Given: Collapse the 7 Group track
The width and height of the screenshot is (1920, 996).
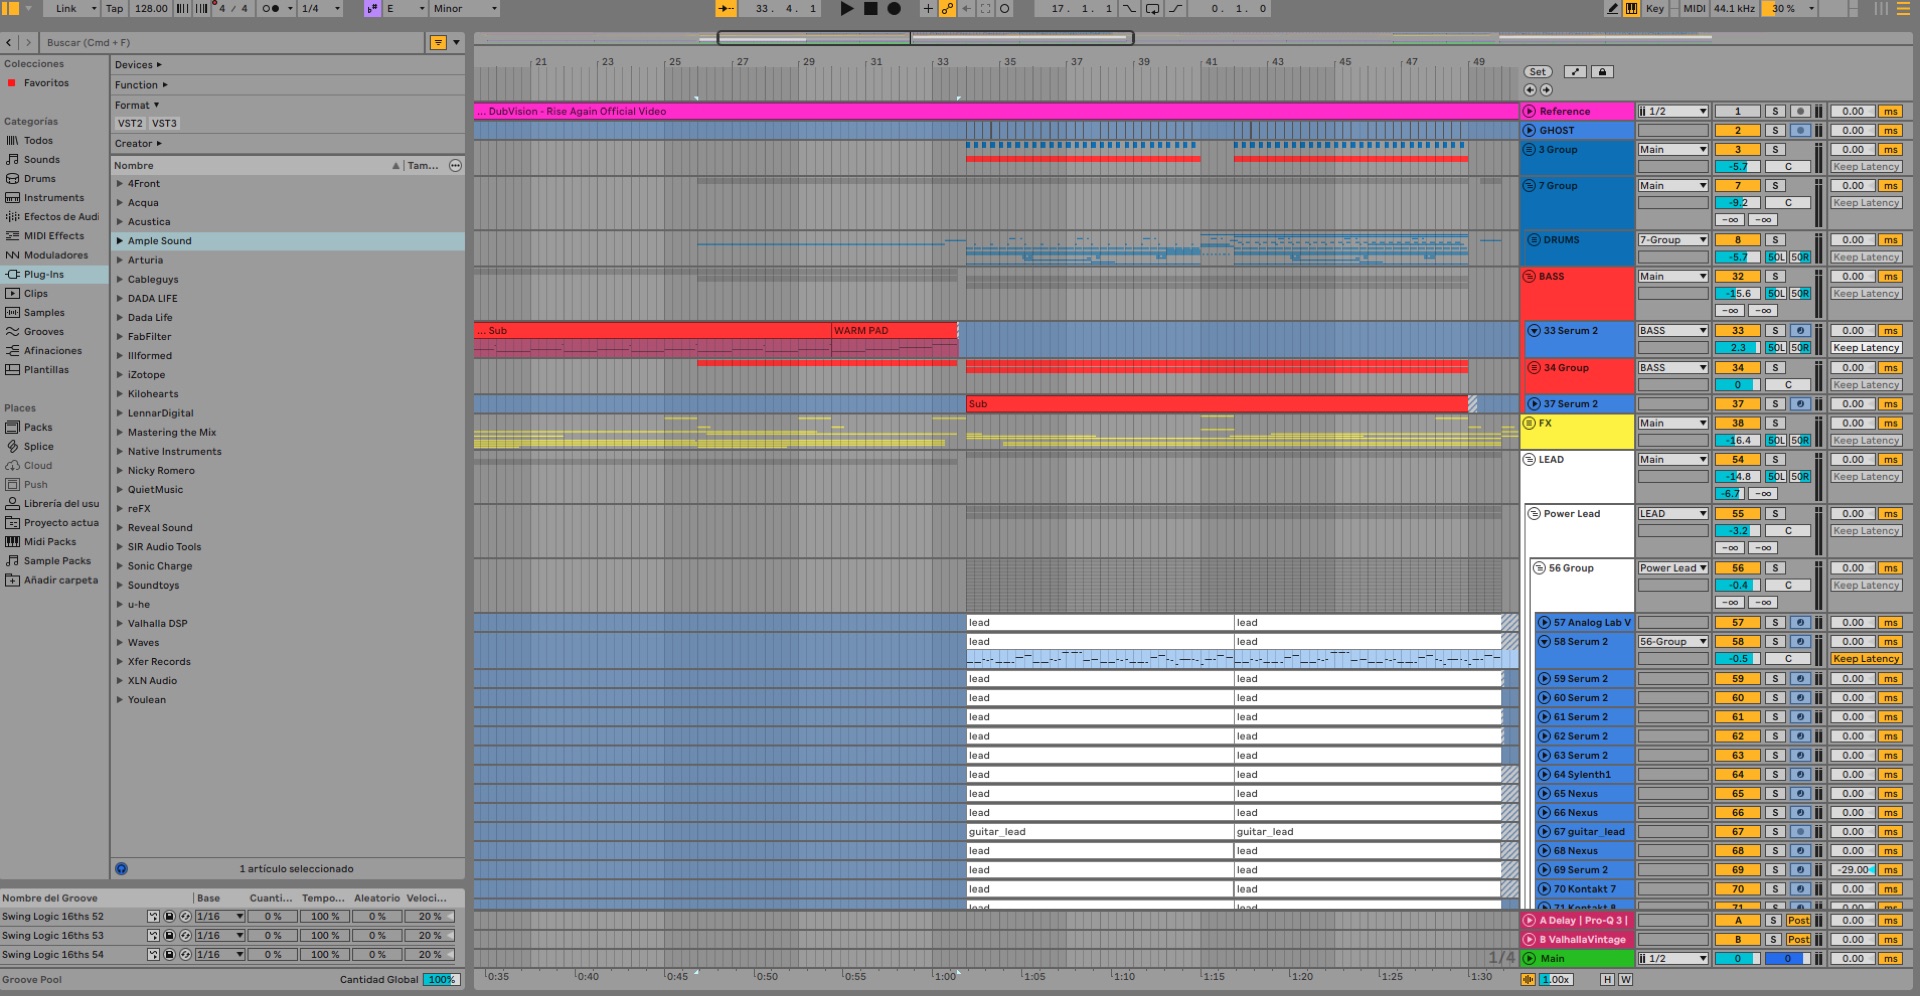Looking at the screenshot, I should 1529,186.
